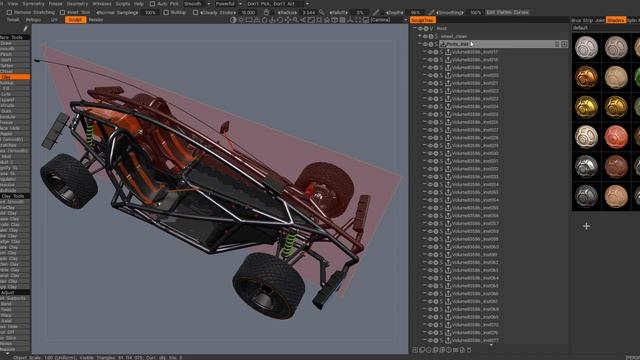Click the Falloff 0% slider field
The height and width of the screenshot is (360, 640).
tap(360, 13)
